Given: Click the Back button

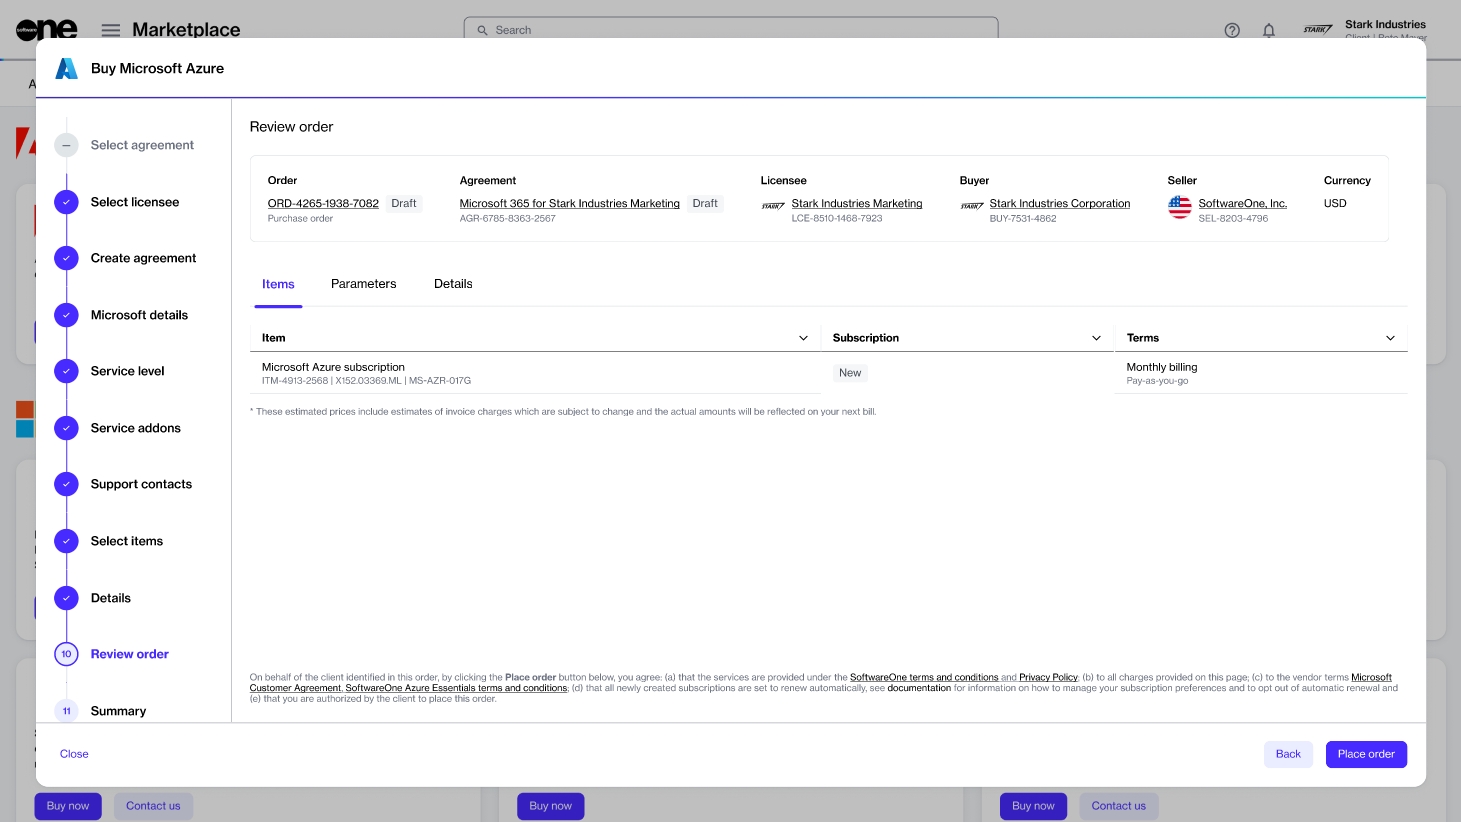Looking at the screenshot, I should click(1288, 754).
